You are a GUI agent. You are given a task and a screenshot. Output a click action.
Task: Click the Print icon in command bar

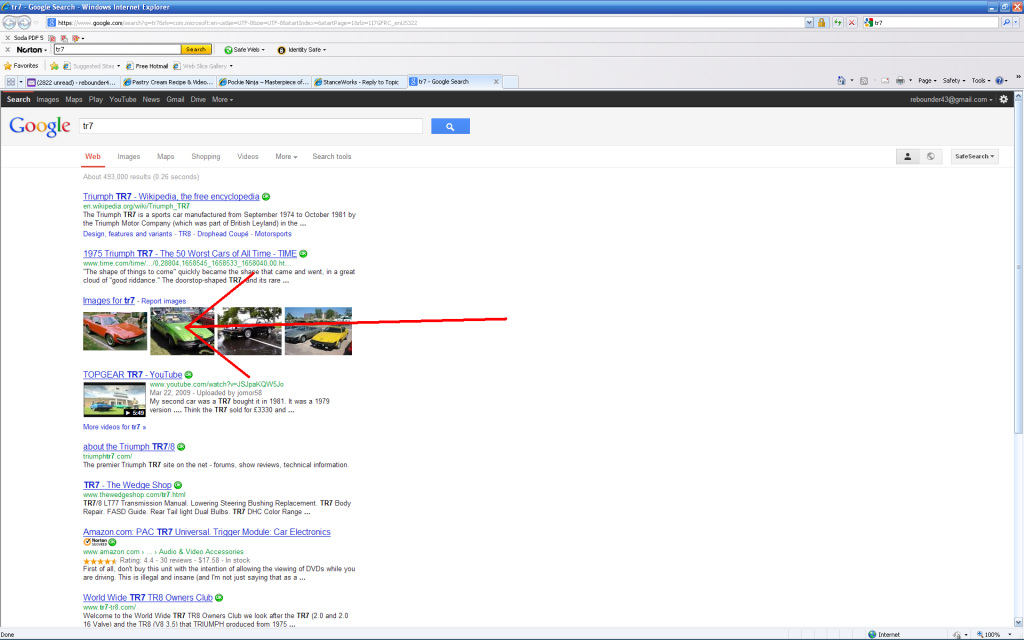tap(900, 80)
